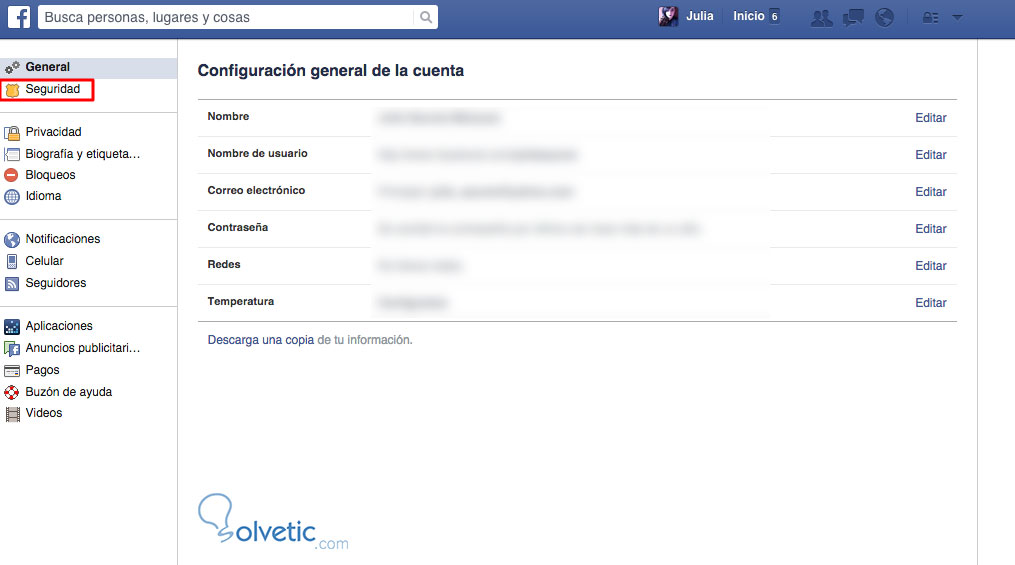This screenshot has height=565, width=1015.
Task: Click the Videos film icon
Action: pos(12,414)
